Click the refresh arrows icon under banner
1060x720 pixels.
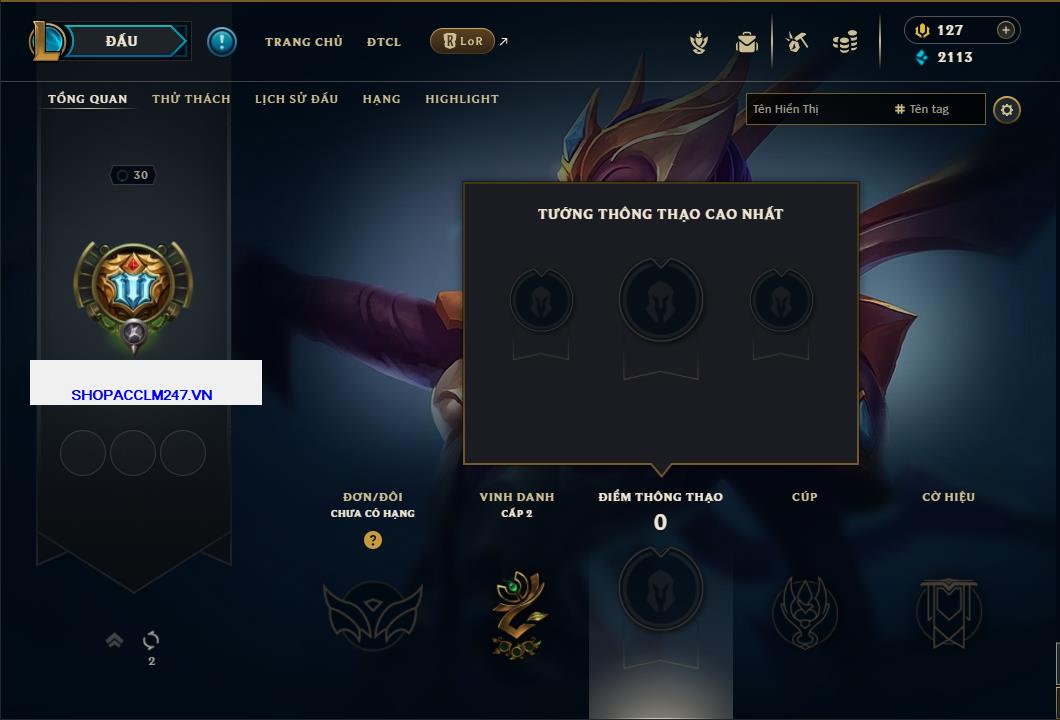[x=151, y=640]
